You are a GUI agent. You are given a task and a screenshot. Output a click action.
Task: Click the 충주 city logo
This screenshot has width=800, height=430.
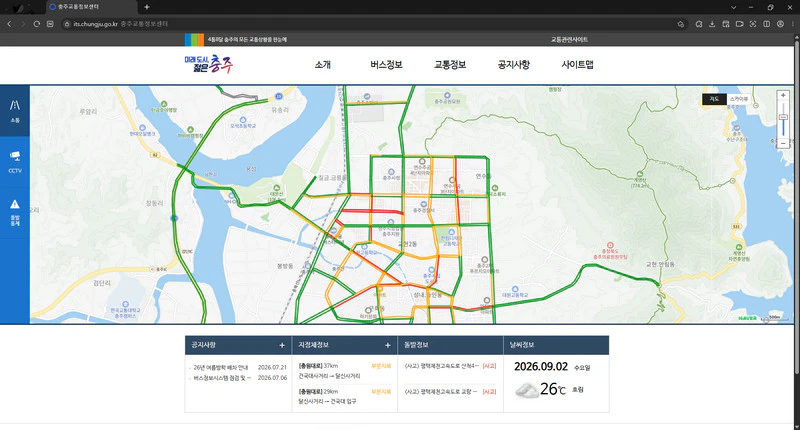click(209, 64)
